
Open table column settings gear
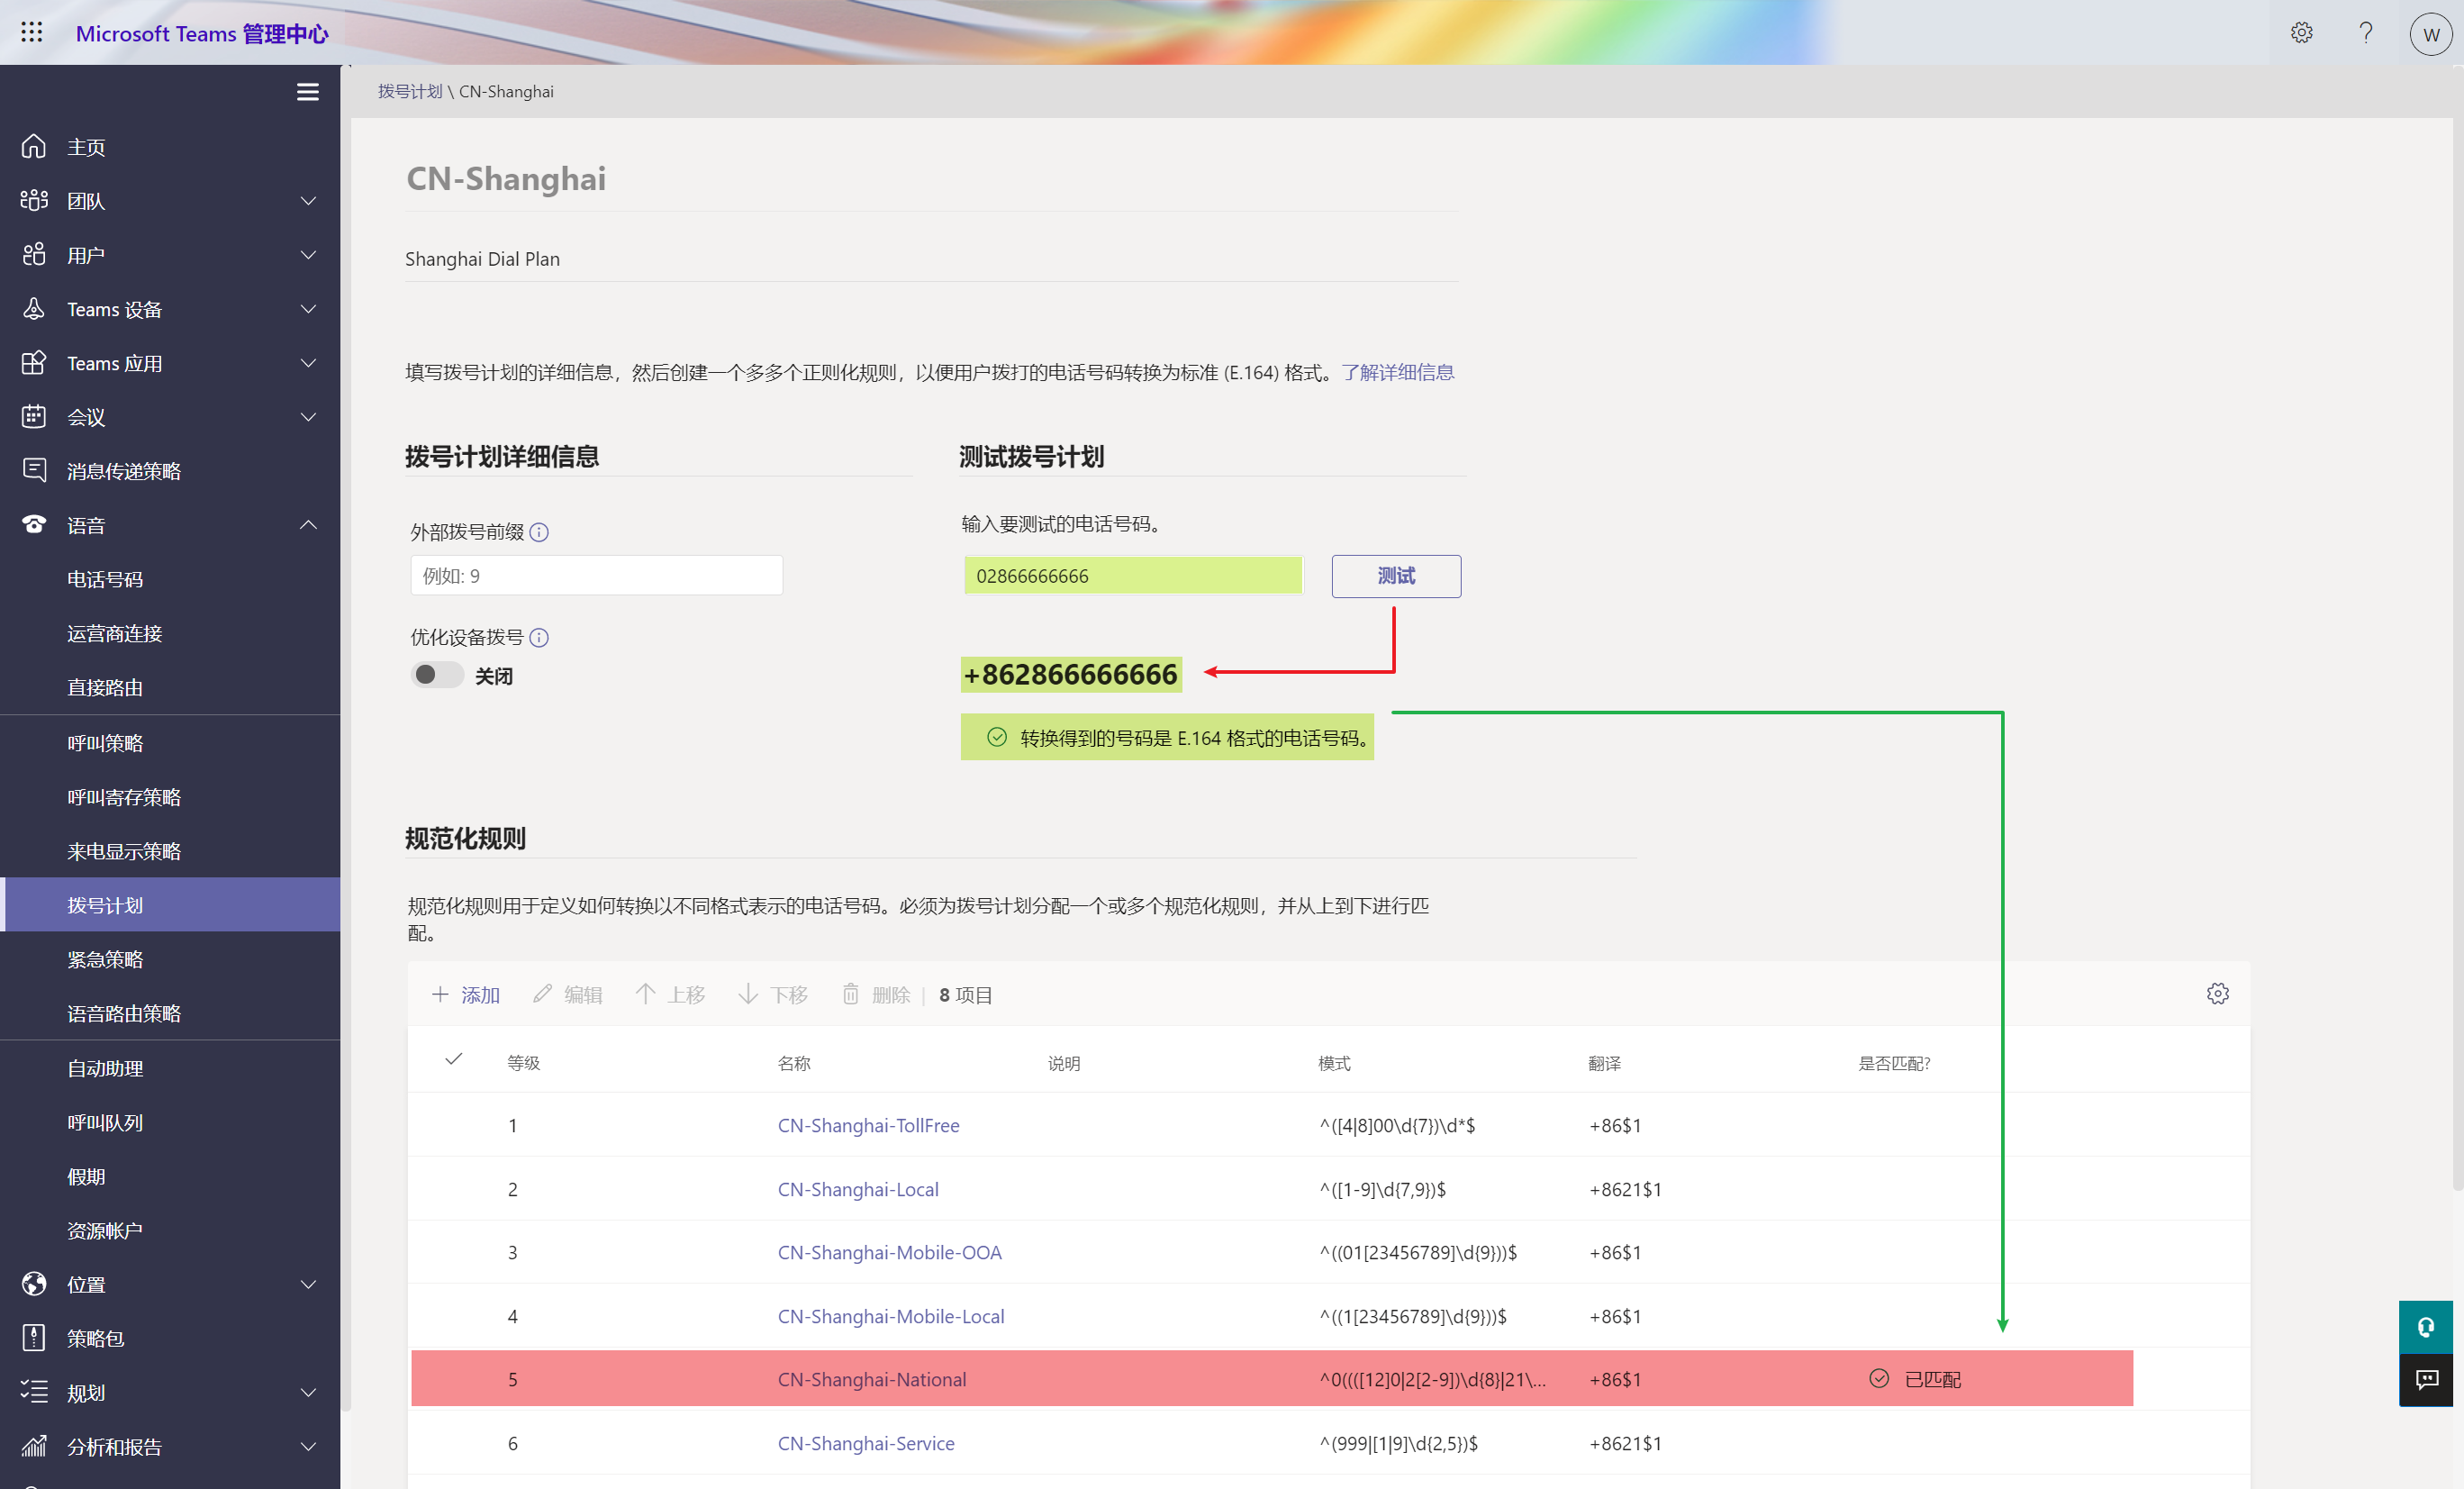coord(2218,994)
